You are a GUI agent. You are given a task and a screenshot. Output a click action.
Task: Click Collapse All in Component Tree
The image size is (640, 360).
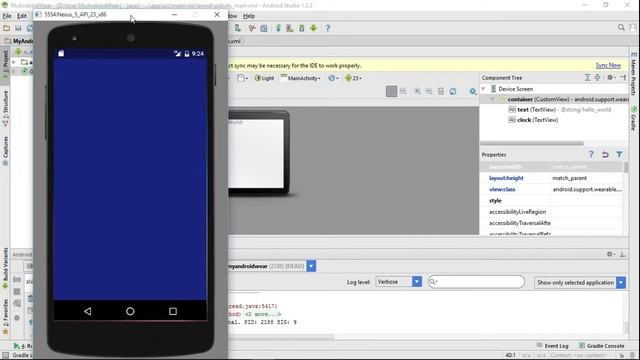point(598,78)
